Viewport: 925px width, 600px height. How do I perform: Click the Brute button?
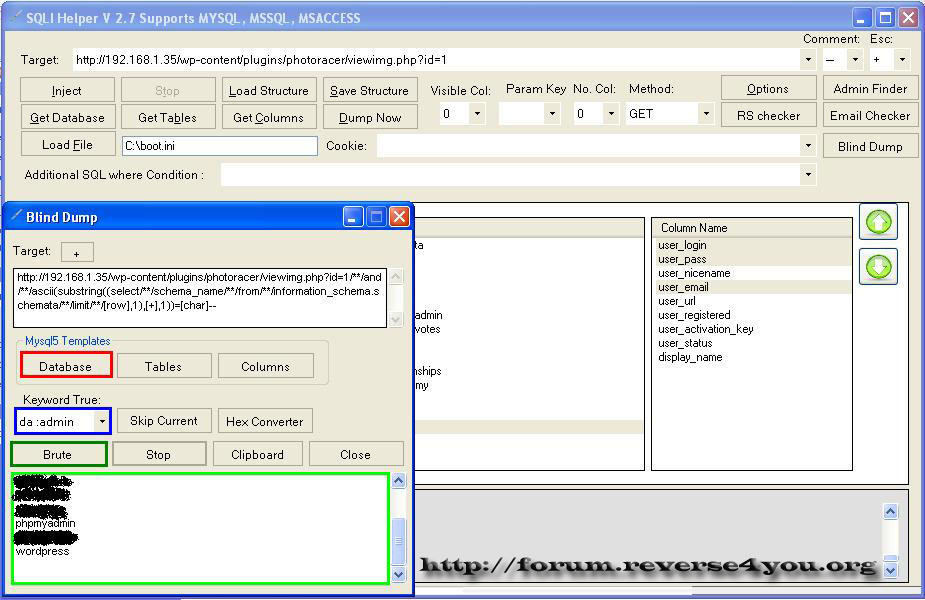(58, 454)
